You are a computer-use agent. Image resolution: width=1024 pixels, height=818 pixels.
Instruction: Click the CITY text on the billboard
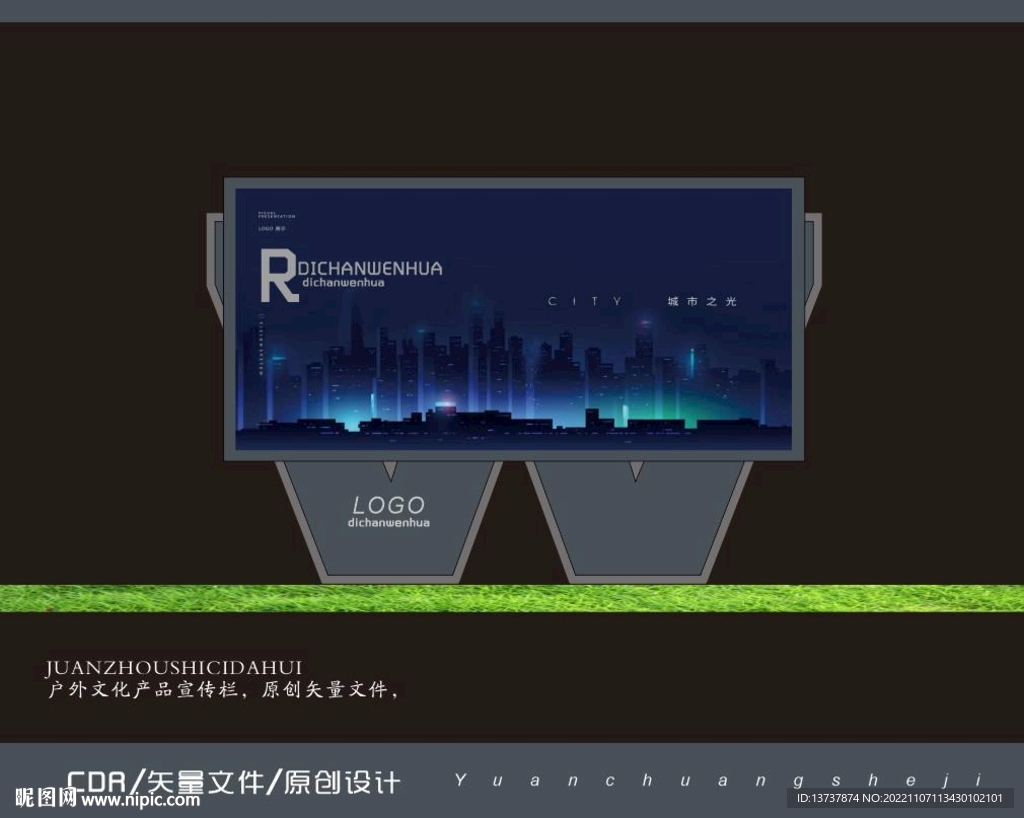584,302
